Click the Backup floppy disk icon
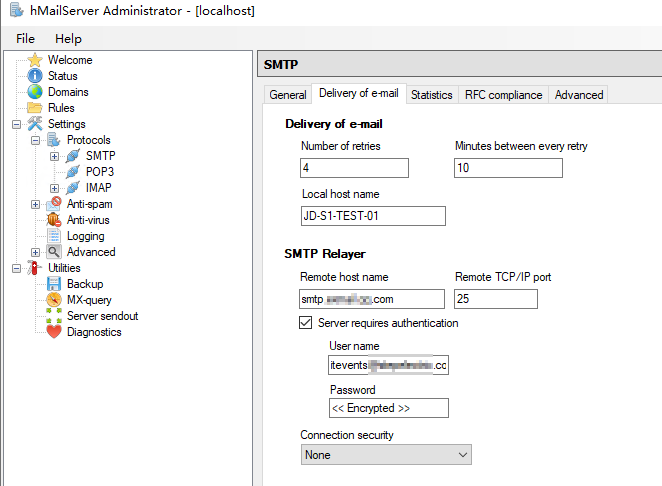The height and width of the screenshot is (486, 662). click(x=54, y=284)
